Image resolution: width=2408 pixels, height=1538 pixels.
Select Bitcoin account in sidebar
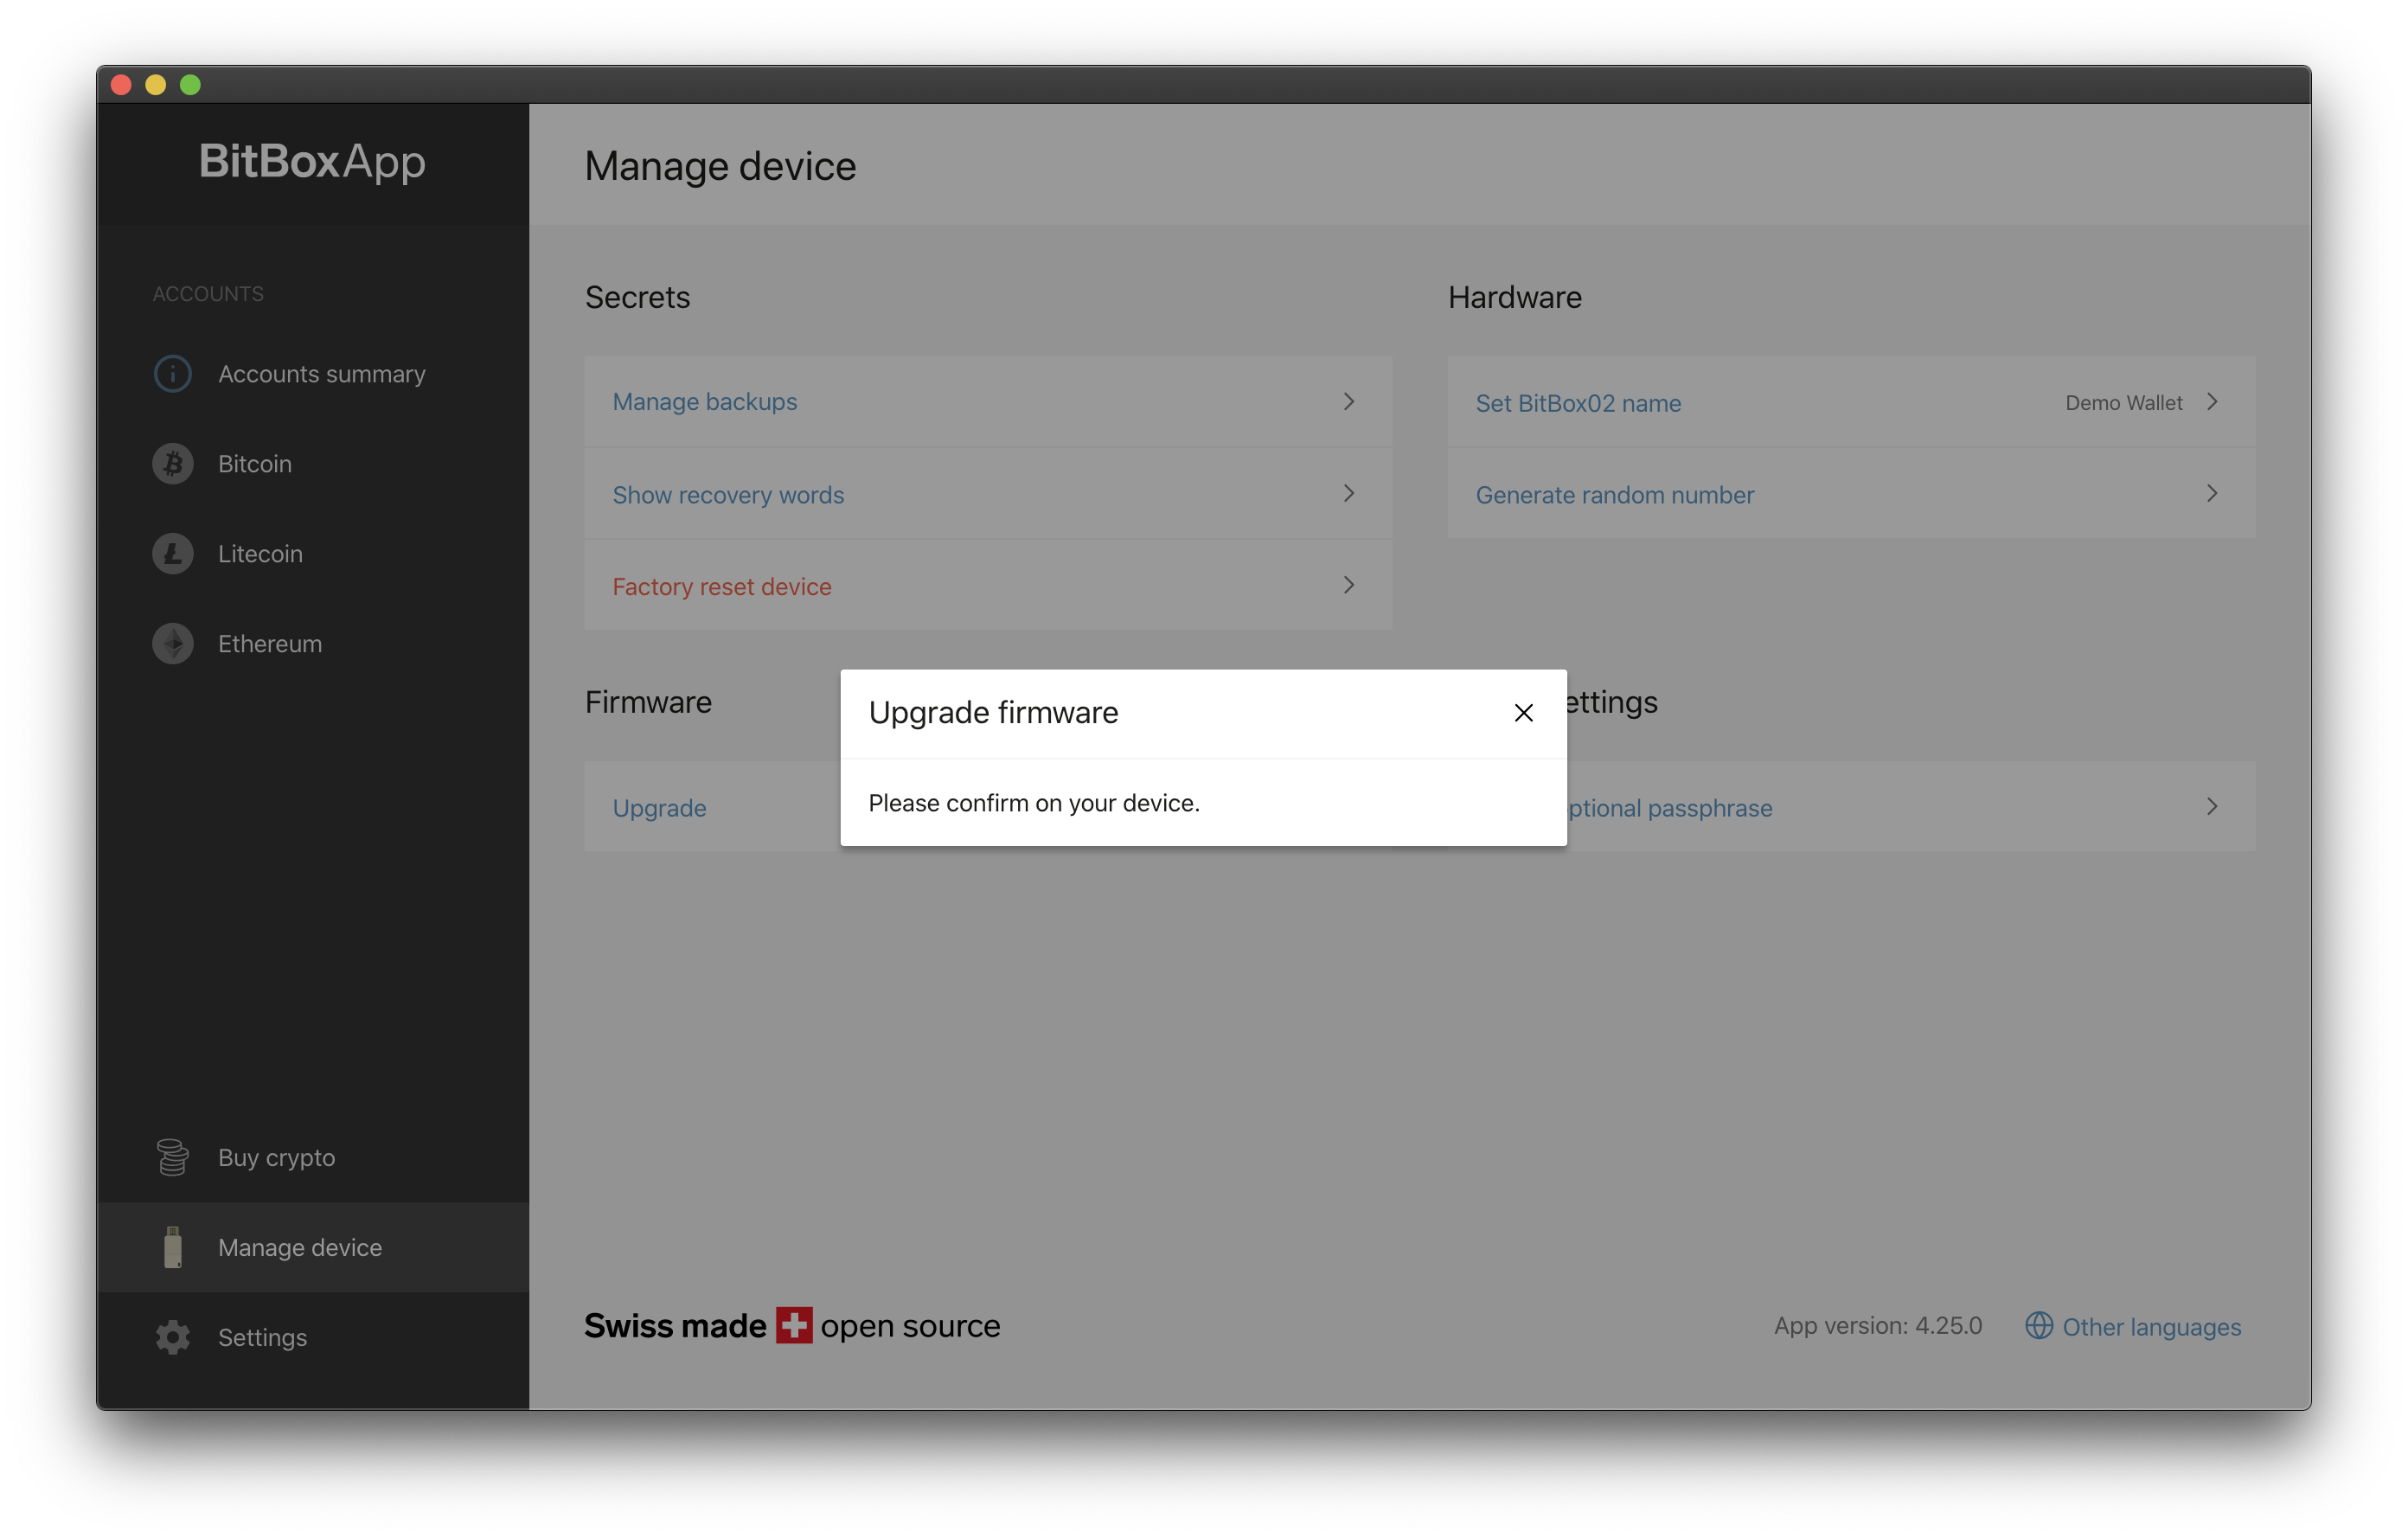(313, 464)
